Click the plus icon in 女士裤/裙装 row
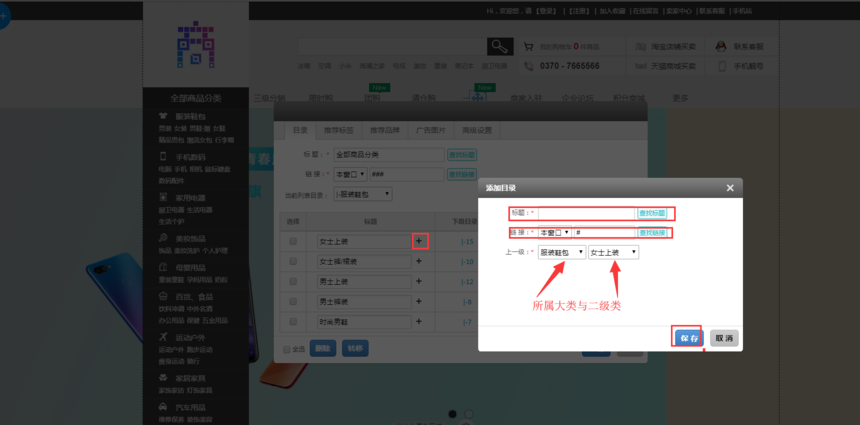Viewport: 860px width, 425px height. pos(419,262)
